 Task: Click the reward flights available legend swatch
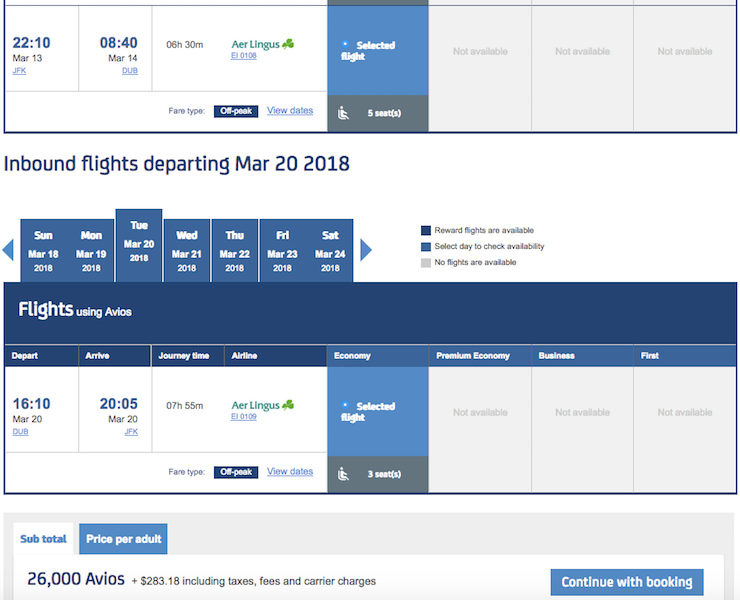coord(426,231)
